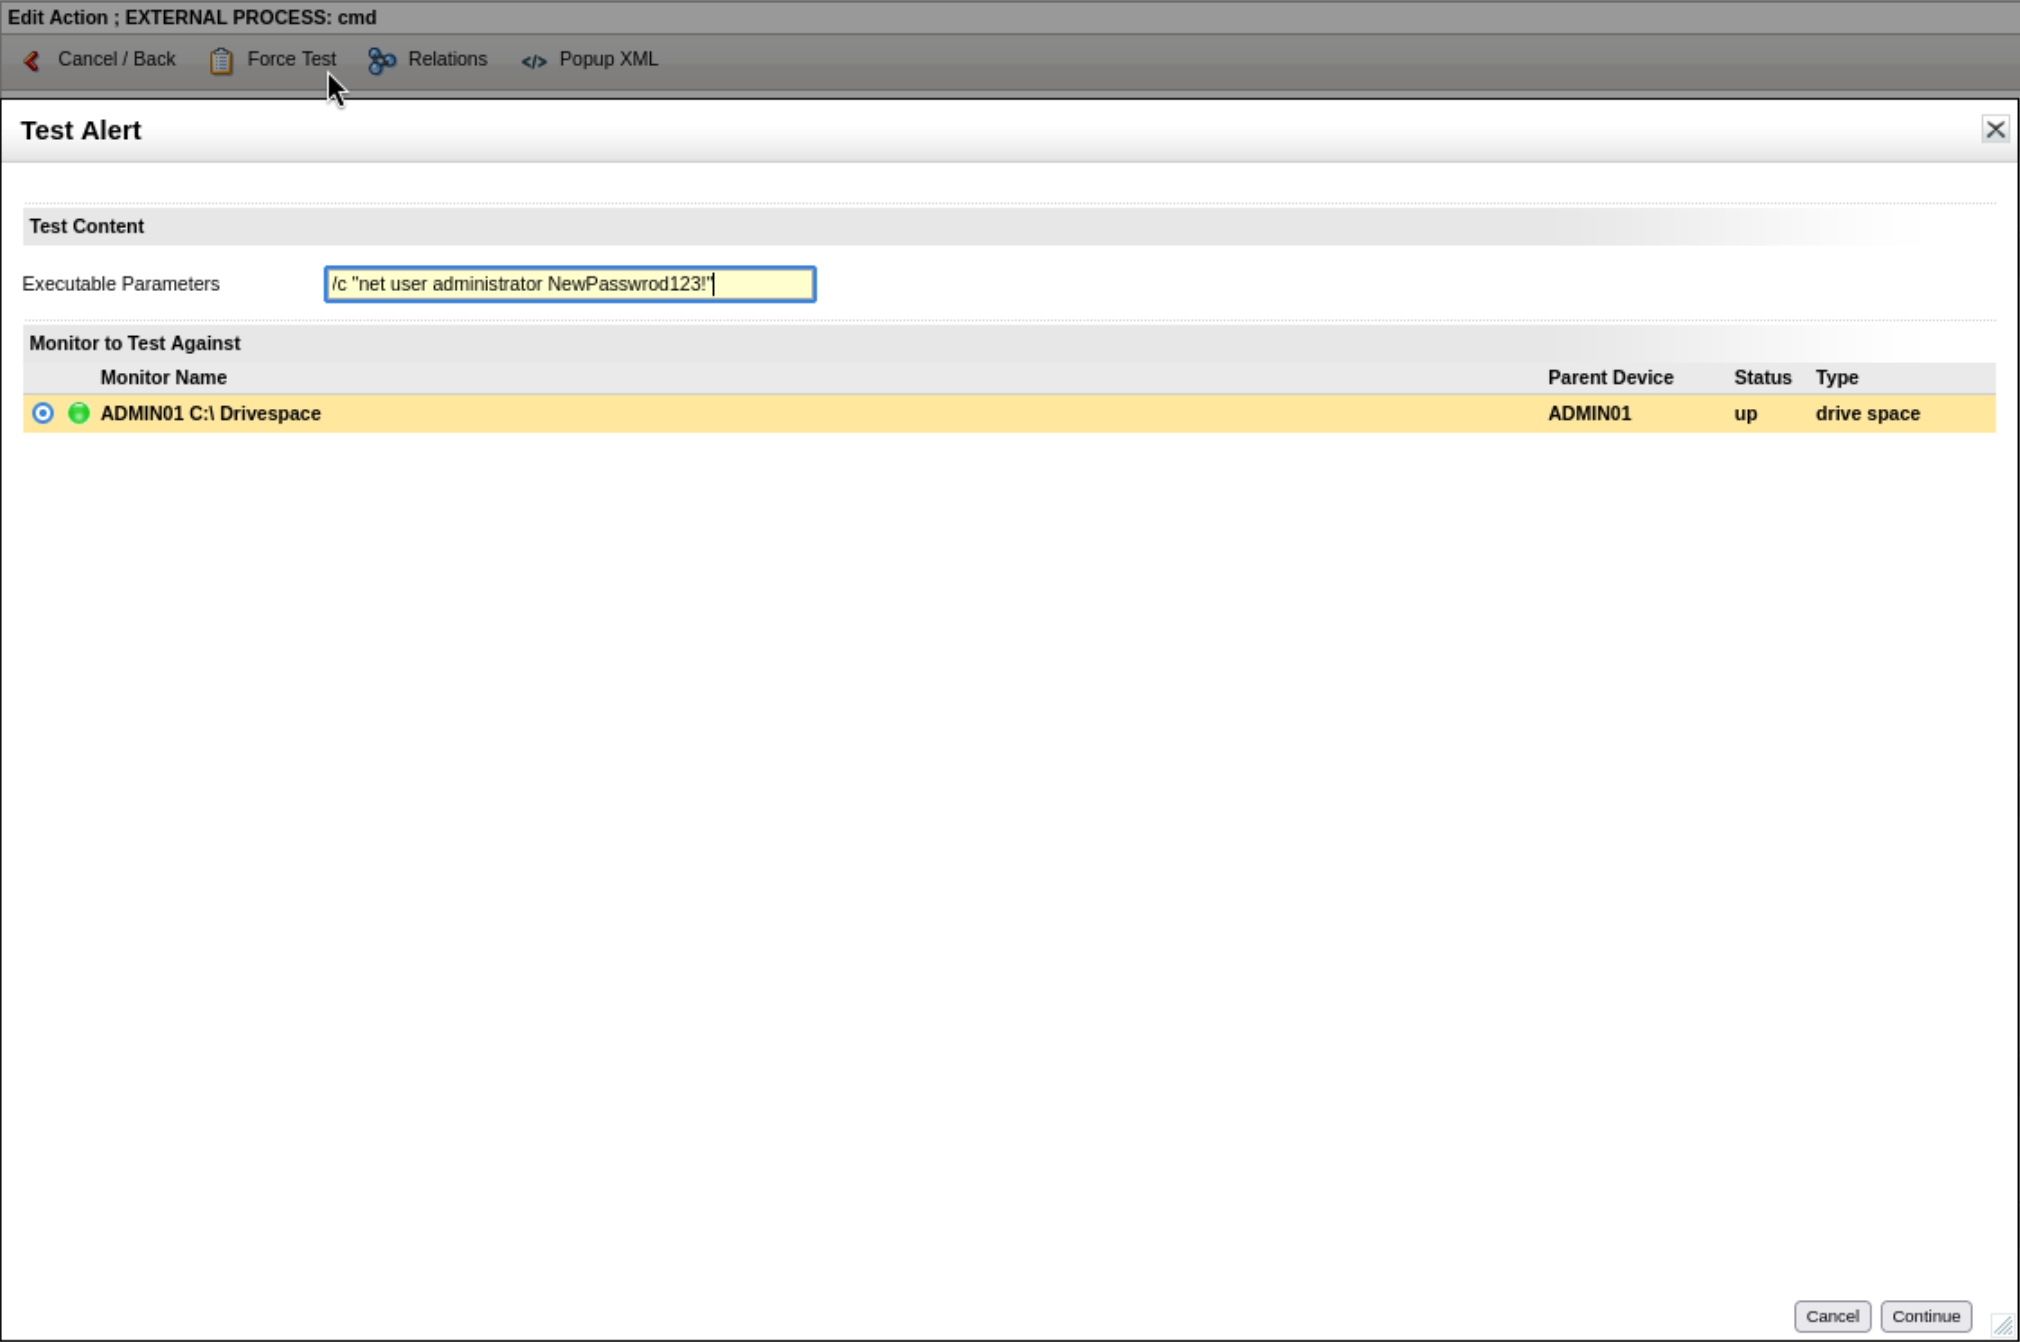This screenshot has height=1342, width=2020.
Task: Click the Edit Action EXTERNAL PROCESS title text
Action: 192,17
